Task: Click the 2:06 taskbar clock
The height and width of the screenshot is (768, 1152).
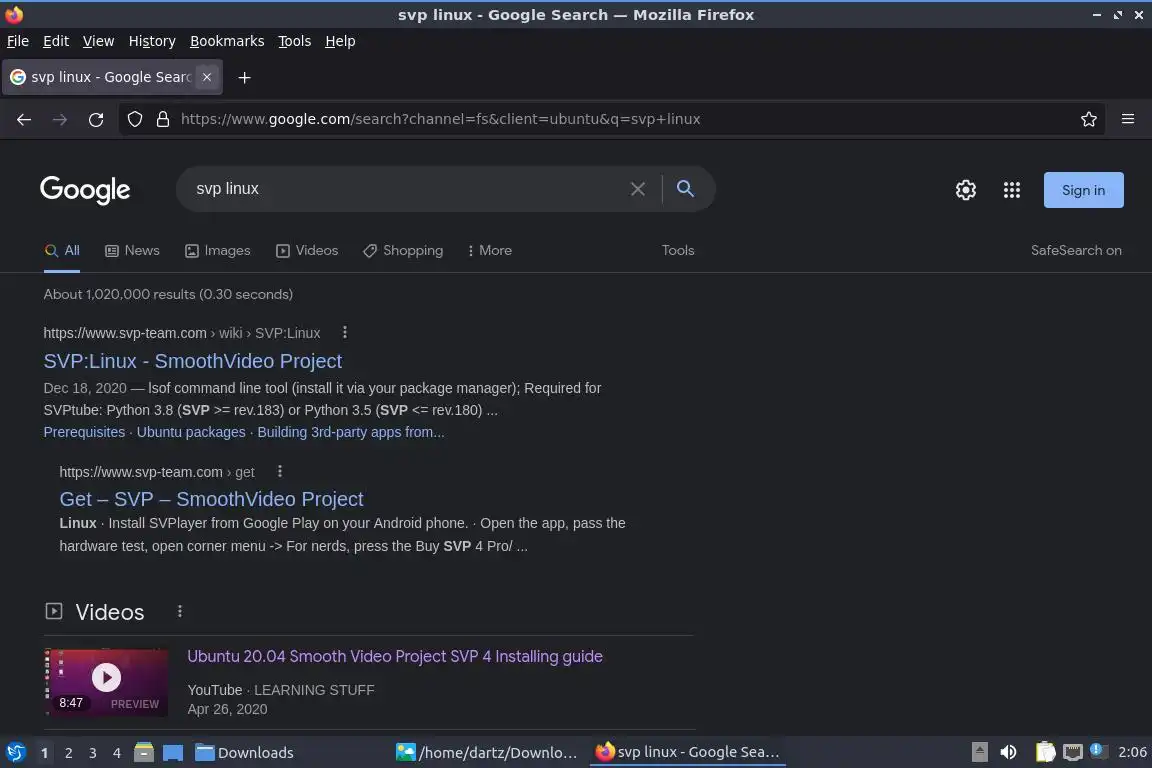Action: pyautogui.click(x=1131, y=753)
